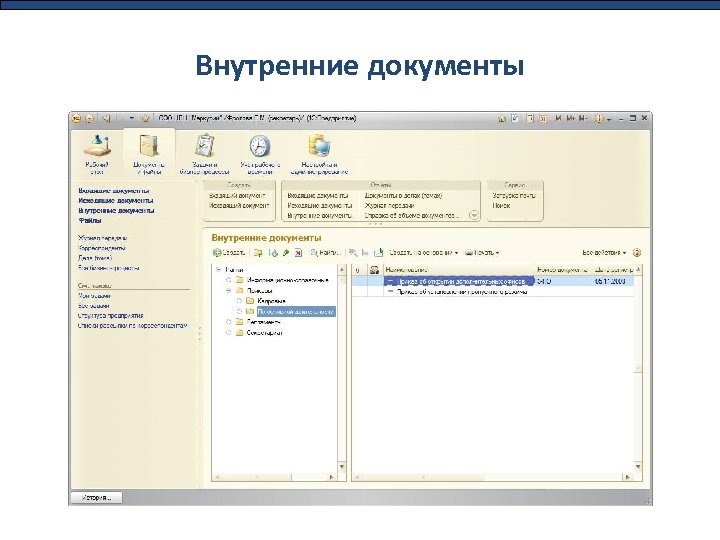This screenshot has height=540, width=720.
Task: Click the M+ button in title bar
Action: (x=570, y=118)
